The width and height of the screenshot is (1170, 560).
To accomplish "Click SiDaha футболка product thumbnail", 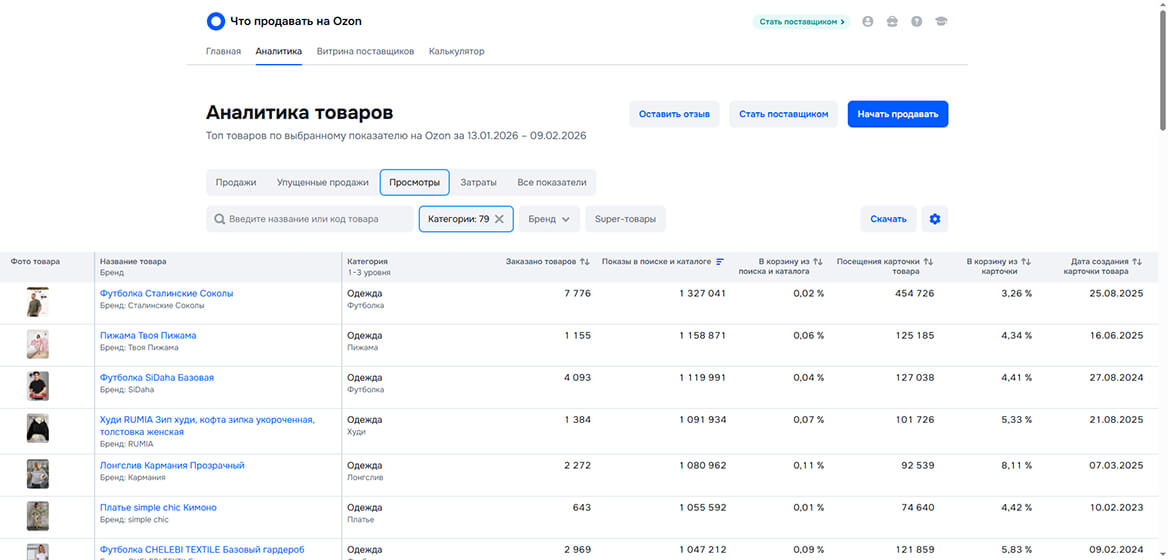I will click(37, 386).
